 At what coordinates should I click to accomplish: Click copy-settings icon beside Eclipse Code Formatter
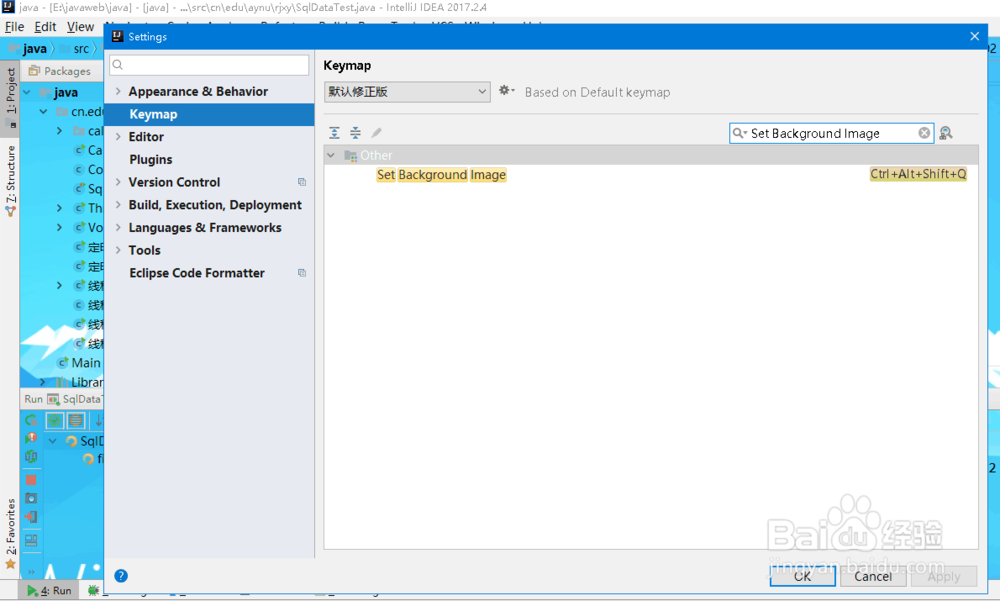(302, 272)
